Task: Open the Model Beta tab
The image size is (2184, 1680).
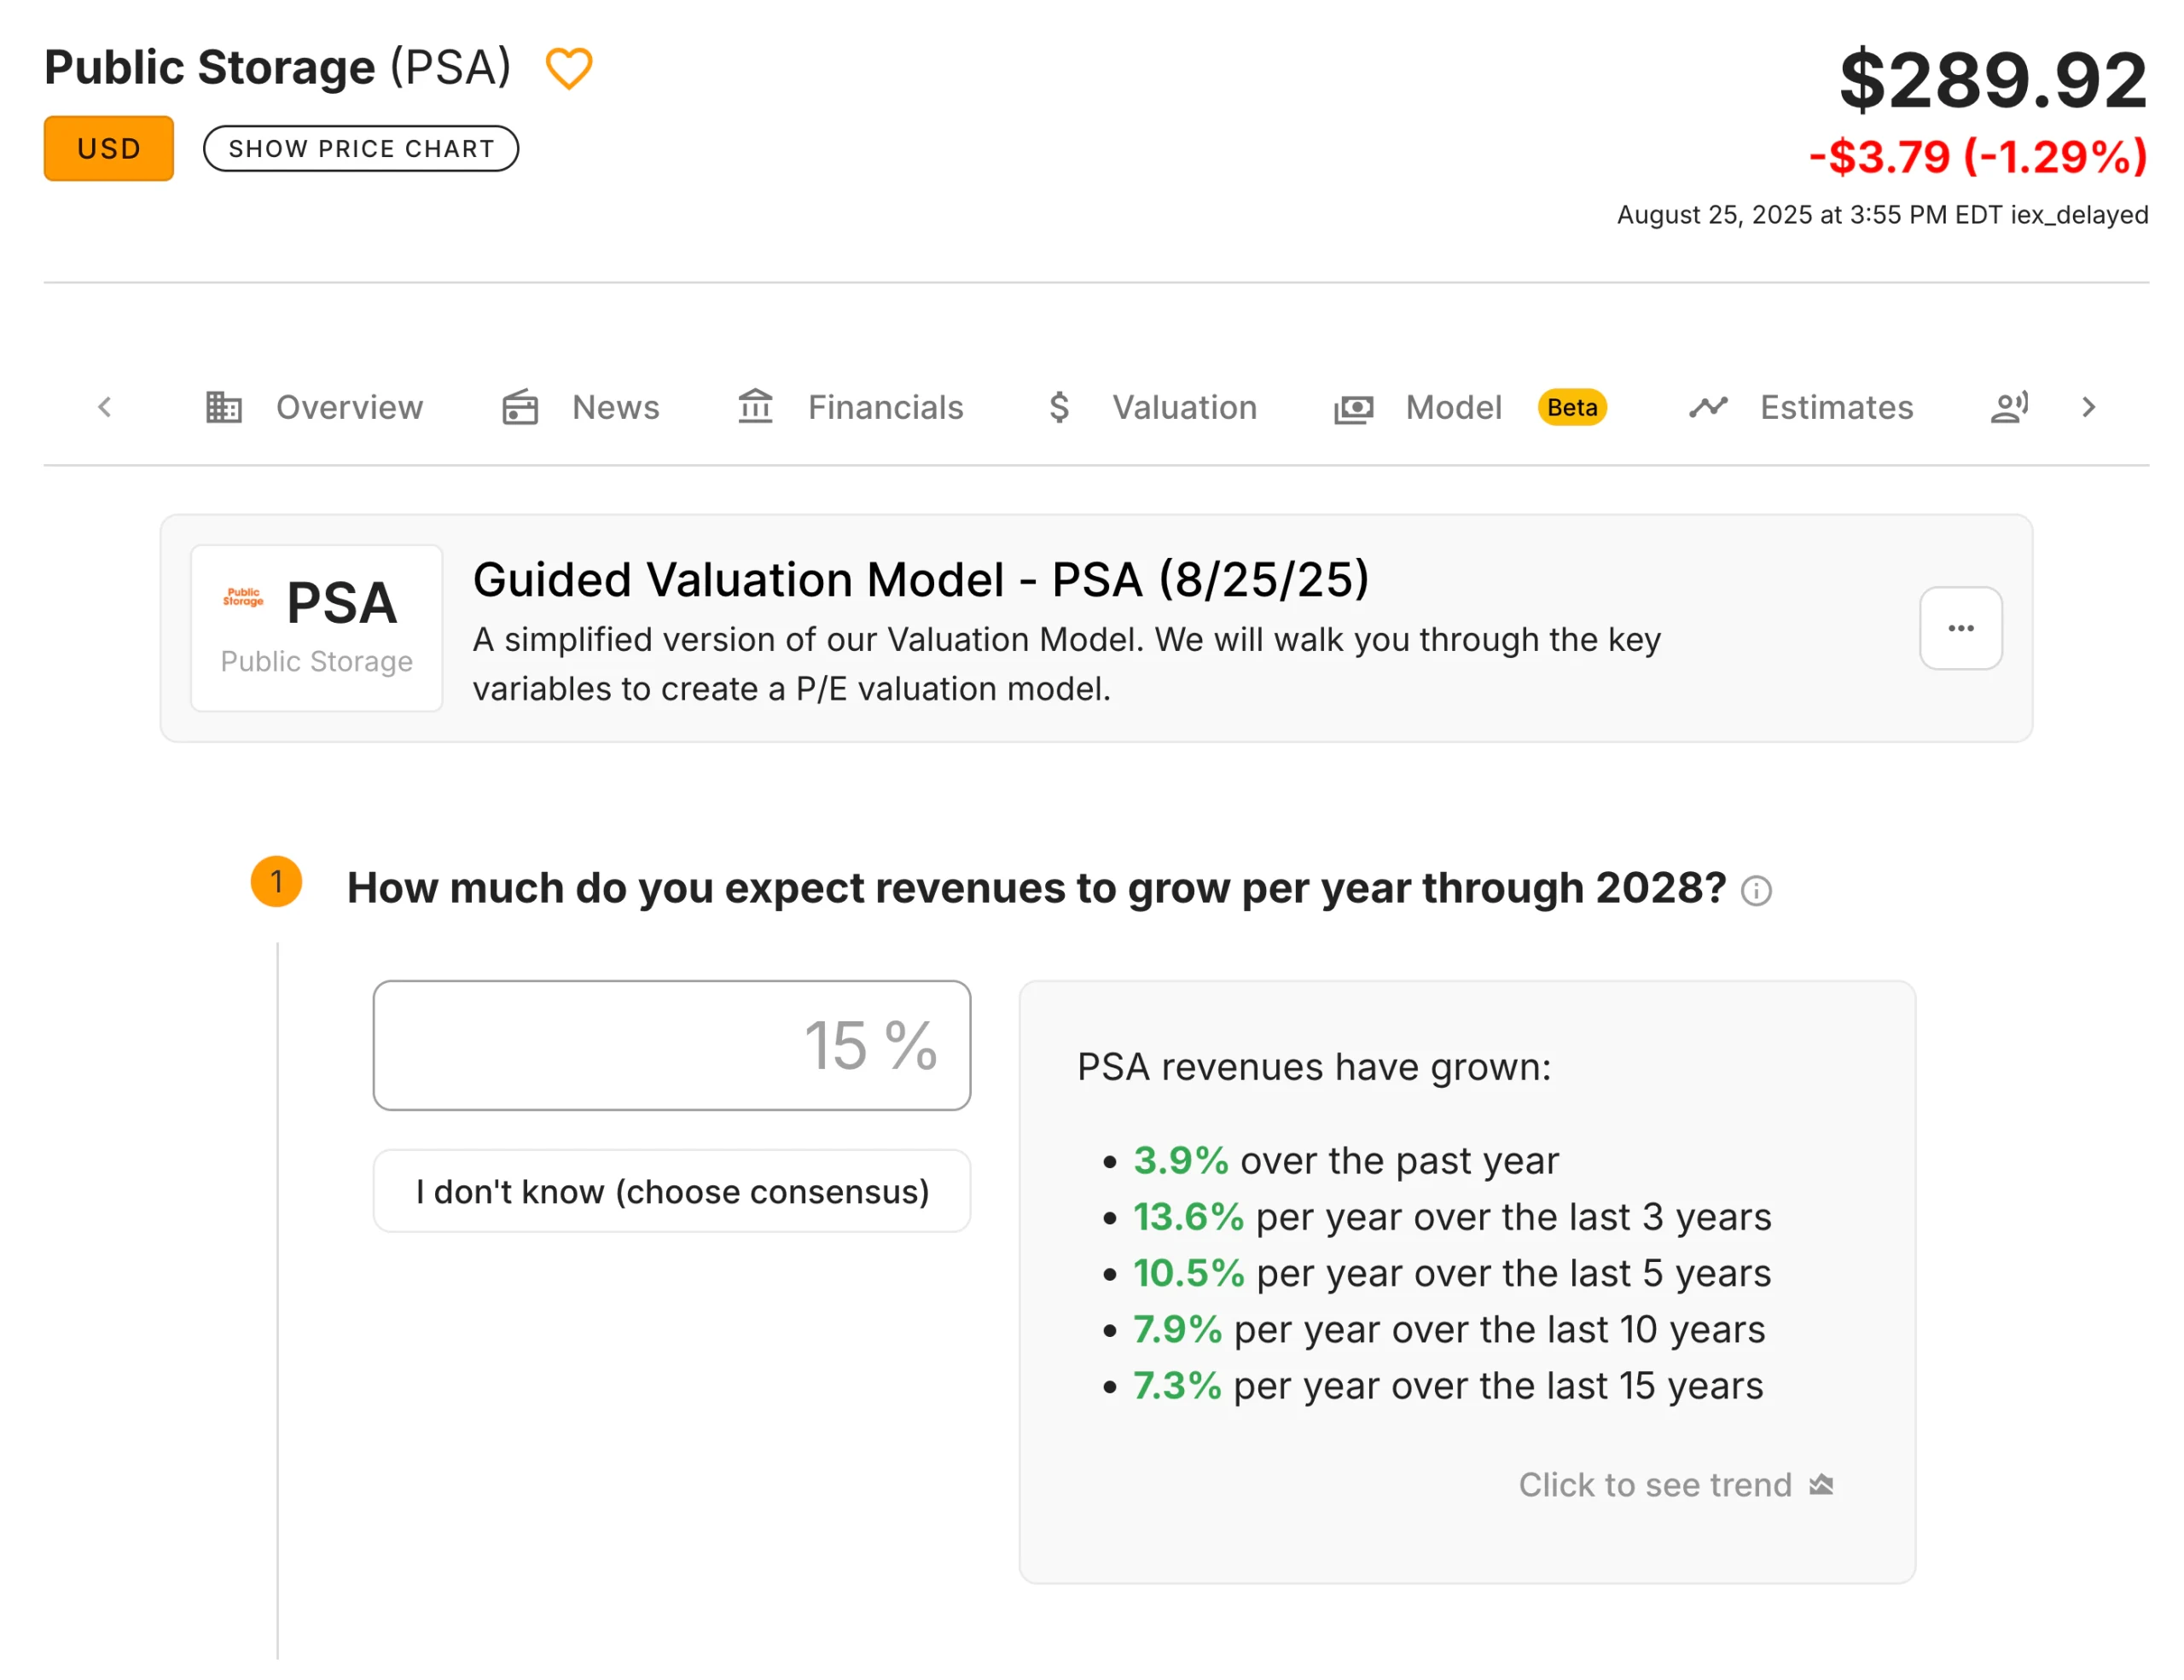Action: [x=1453, y=407]
